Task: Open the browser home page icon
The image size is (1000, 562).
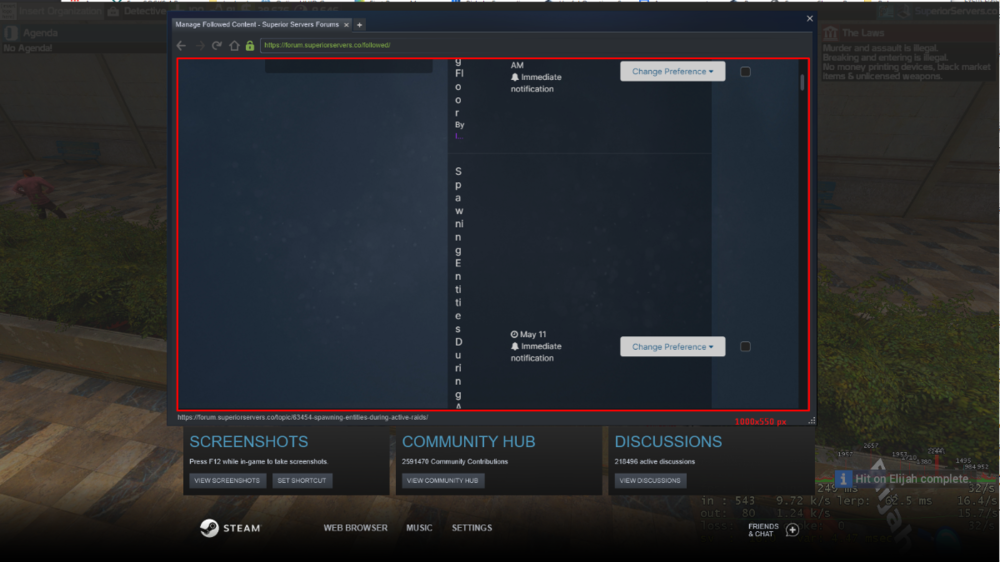Action: pyautogui.click(x=234, y=45)
